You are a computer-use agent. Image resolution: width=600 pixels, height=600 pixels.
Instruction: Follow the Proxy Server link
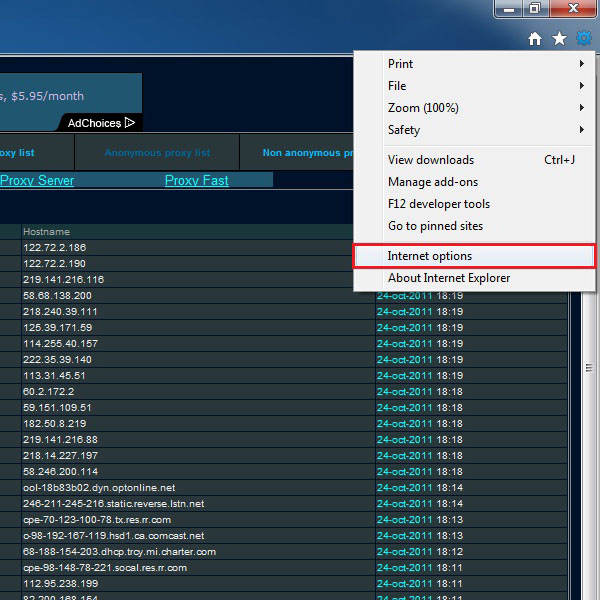(x=37, y=180)
